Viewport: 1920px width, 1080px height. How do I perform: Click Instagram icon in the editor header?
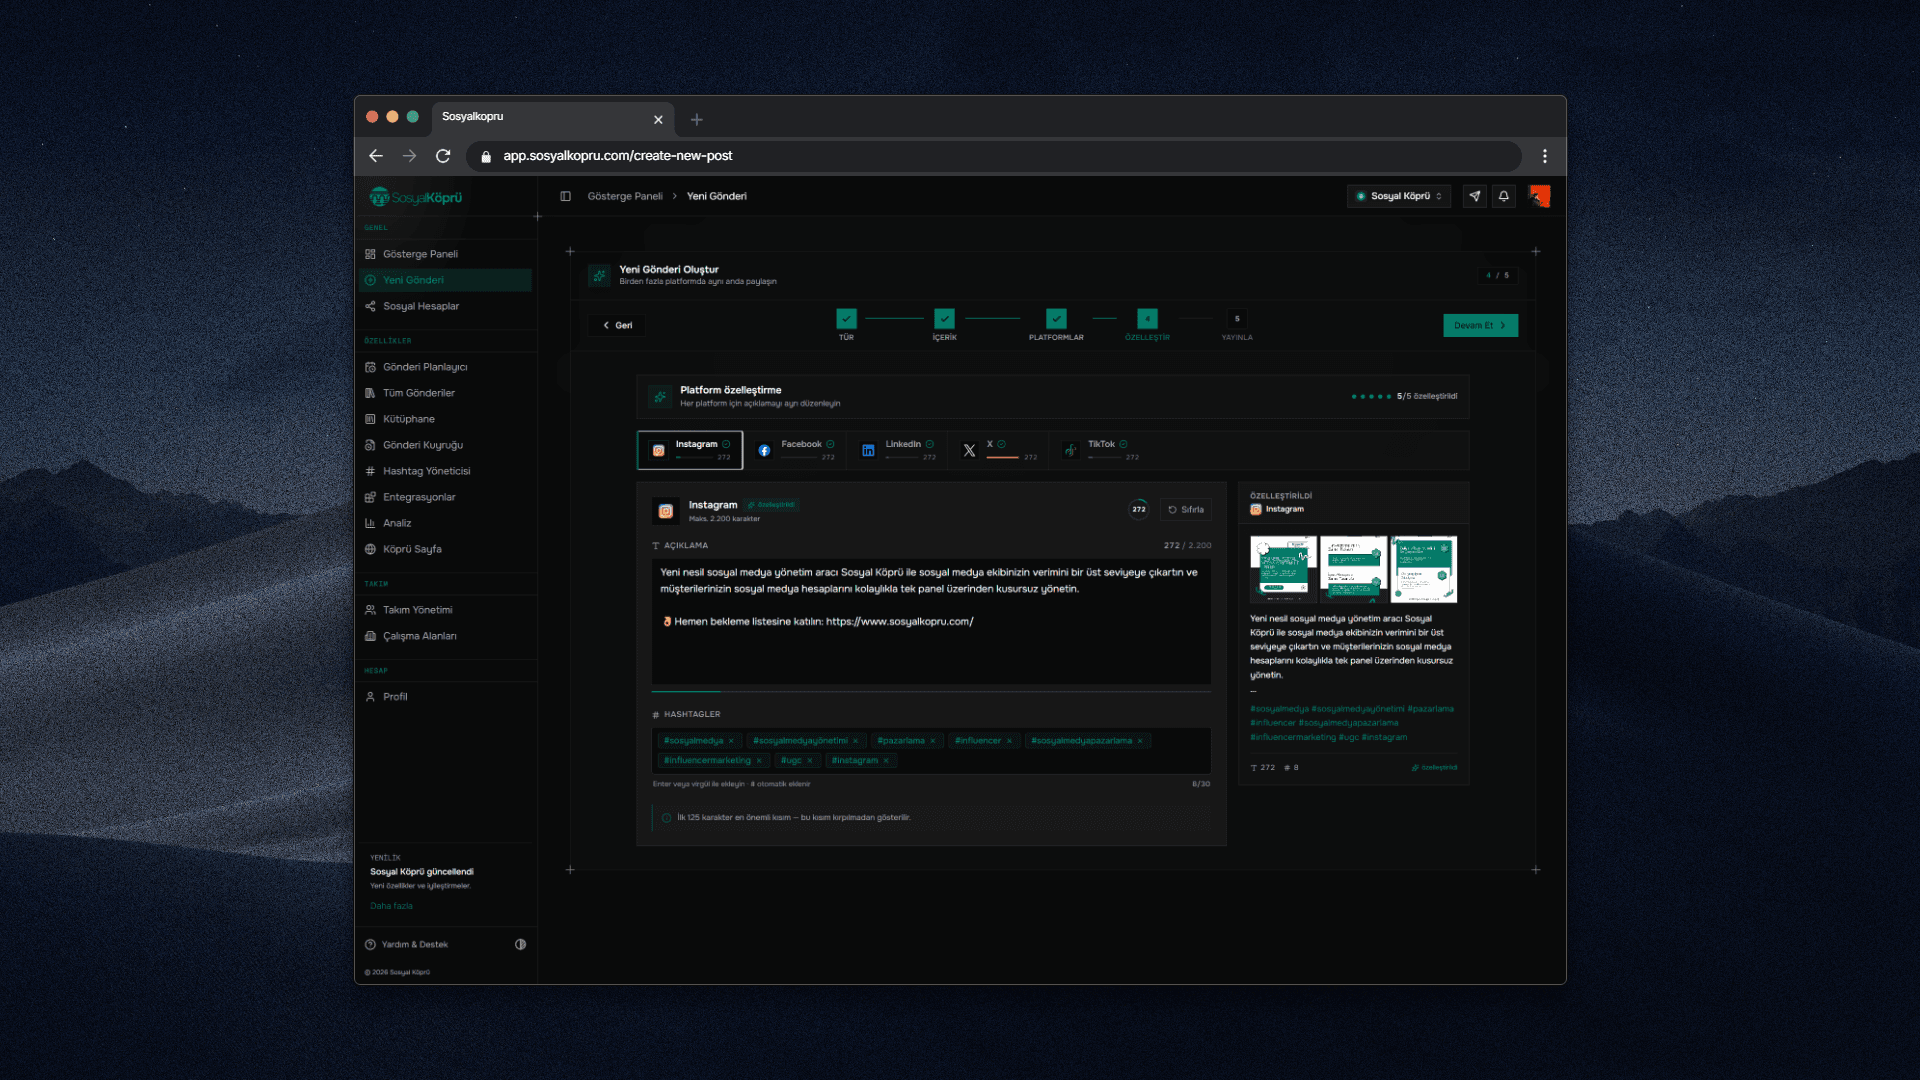coord(666,511)
